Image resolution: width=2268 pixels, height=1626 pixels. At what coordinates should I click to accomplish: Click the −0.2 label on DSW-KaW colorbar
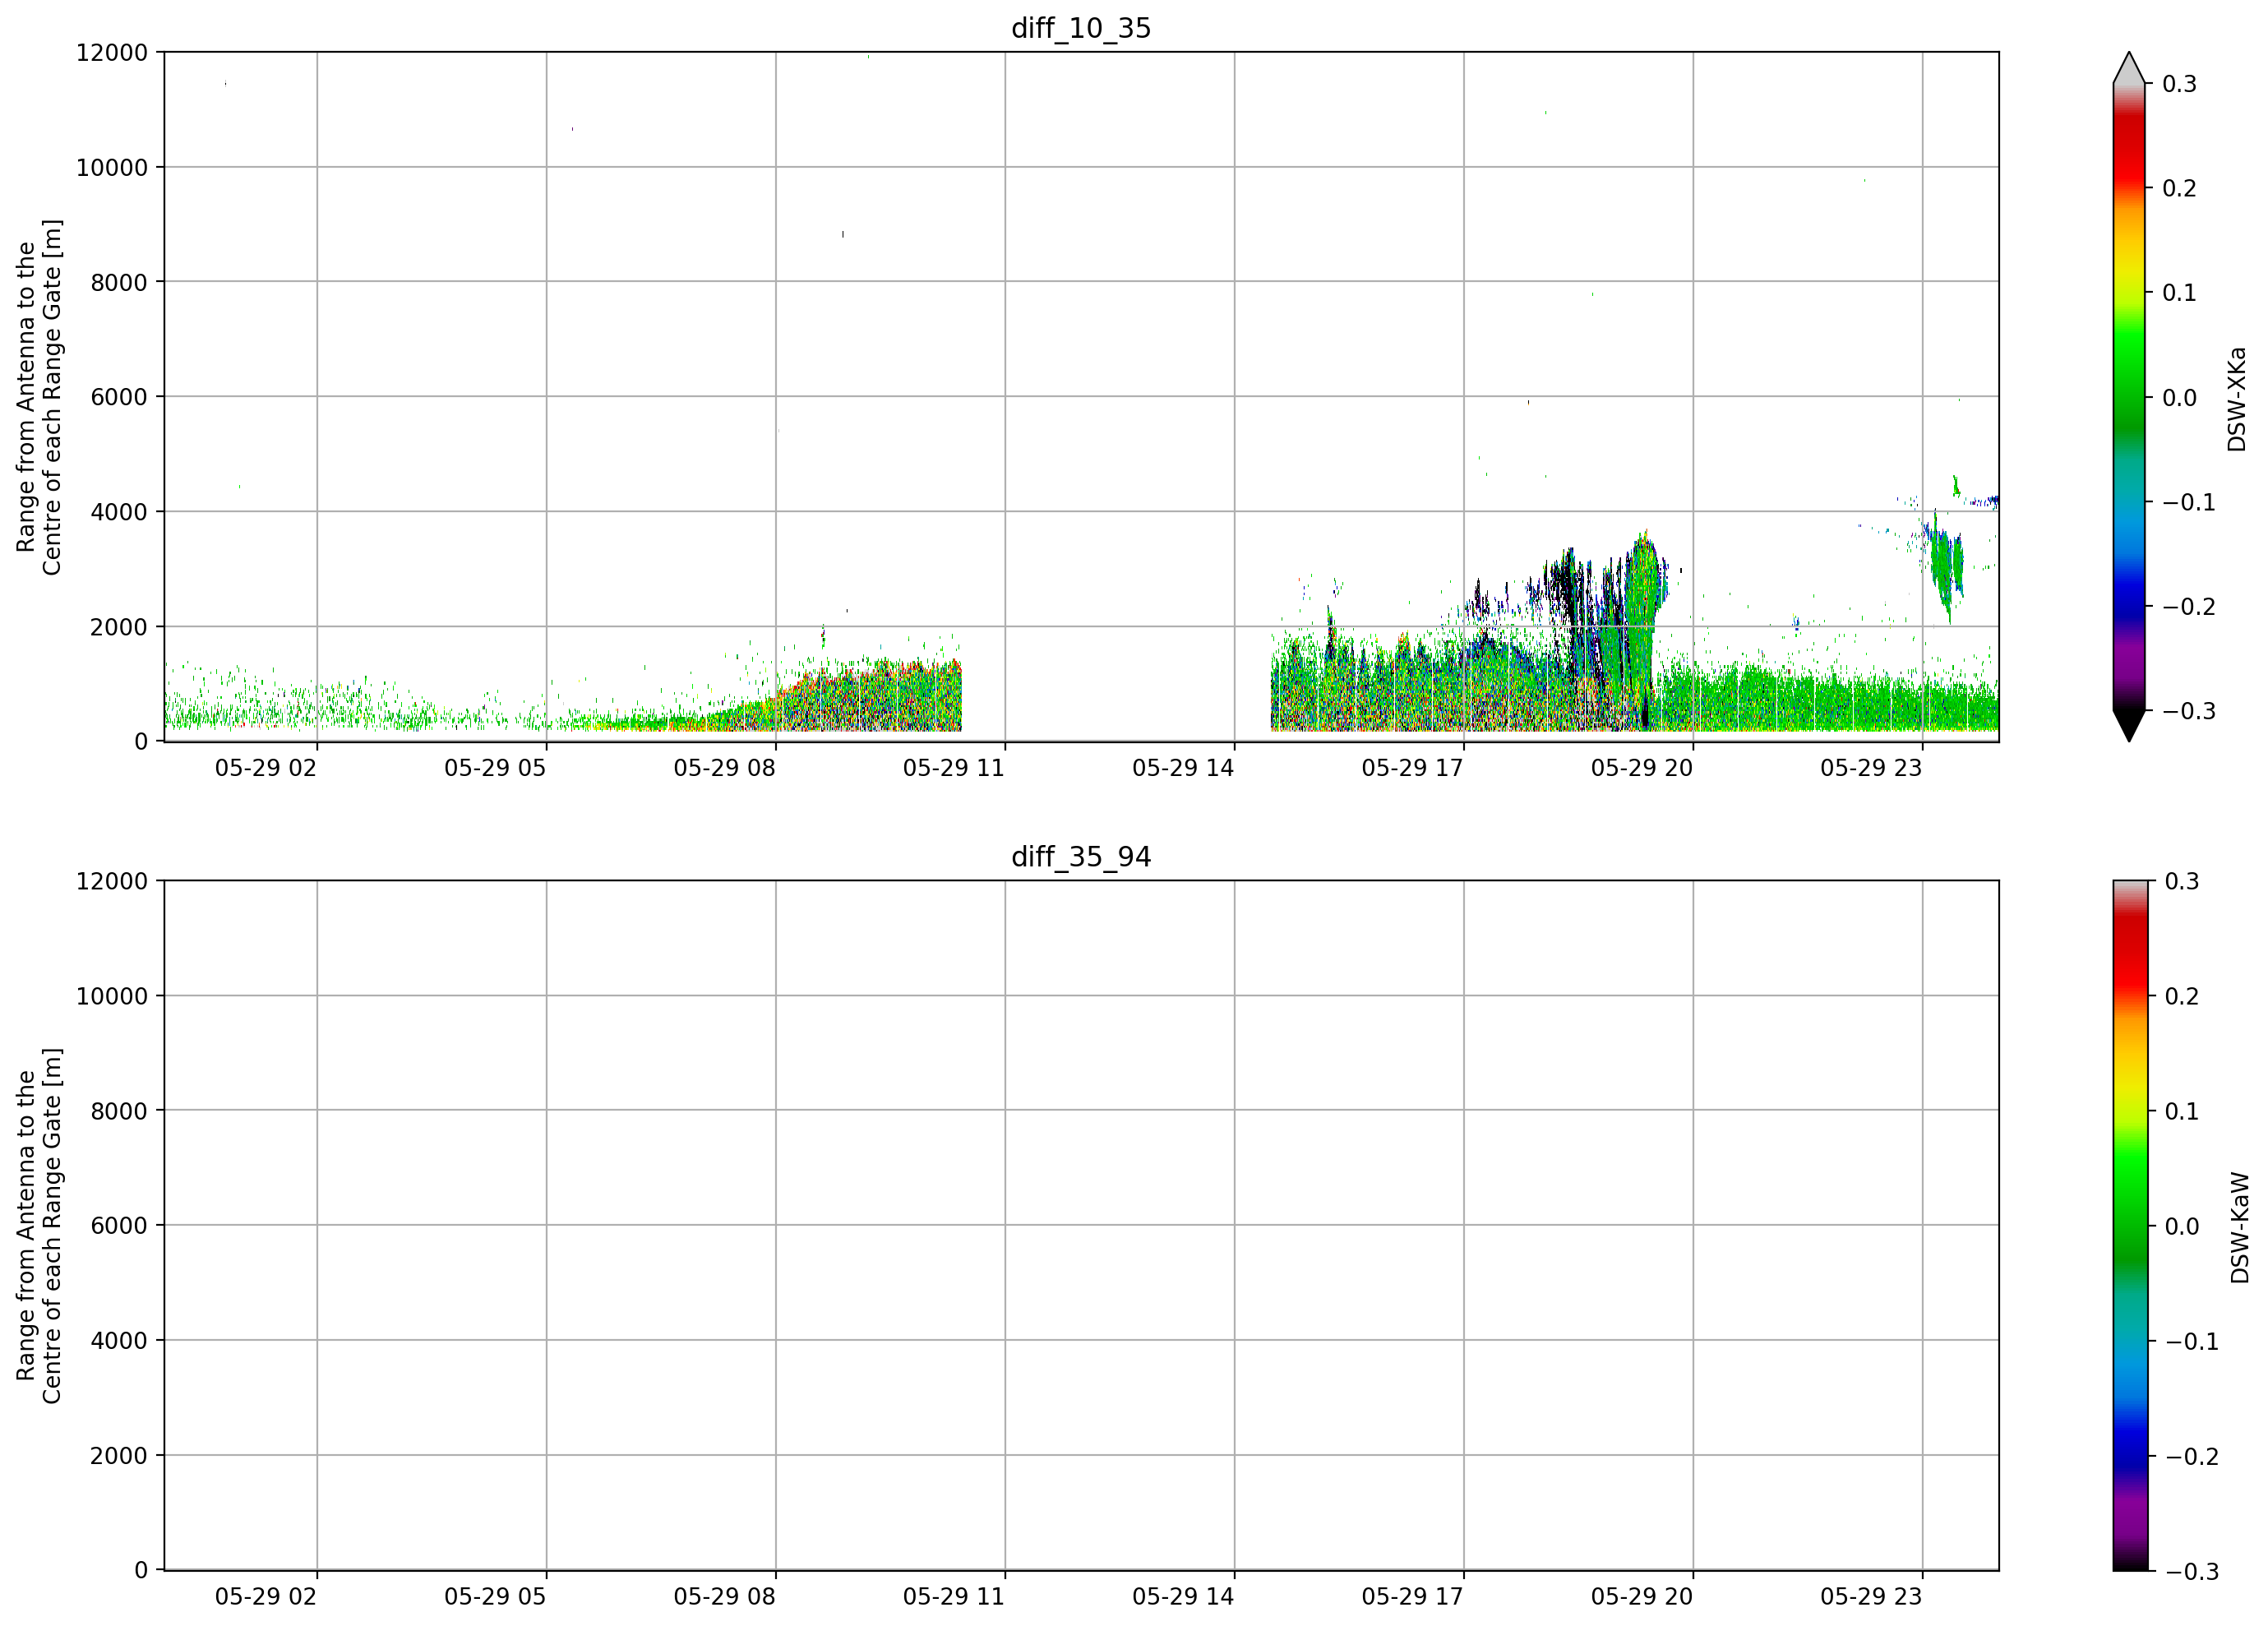pyautogui.click(x=2192, y=1456)
